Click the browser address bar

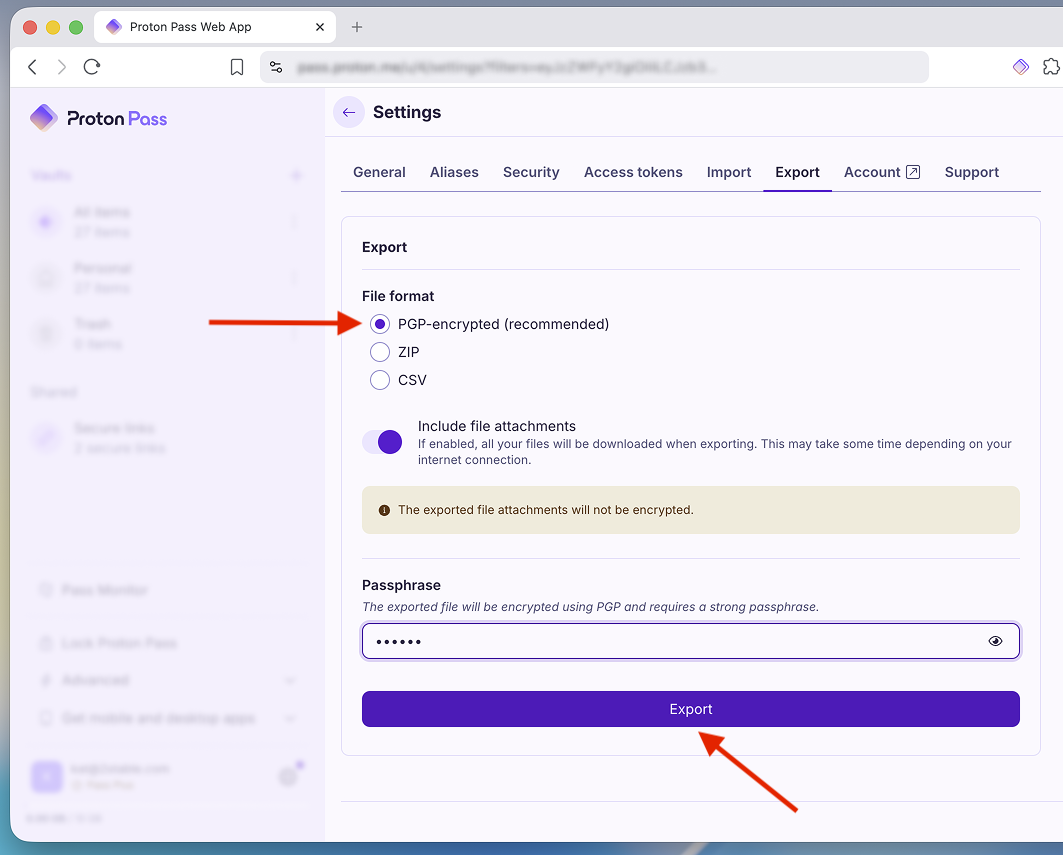594,67
